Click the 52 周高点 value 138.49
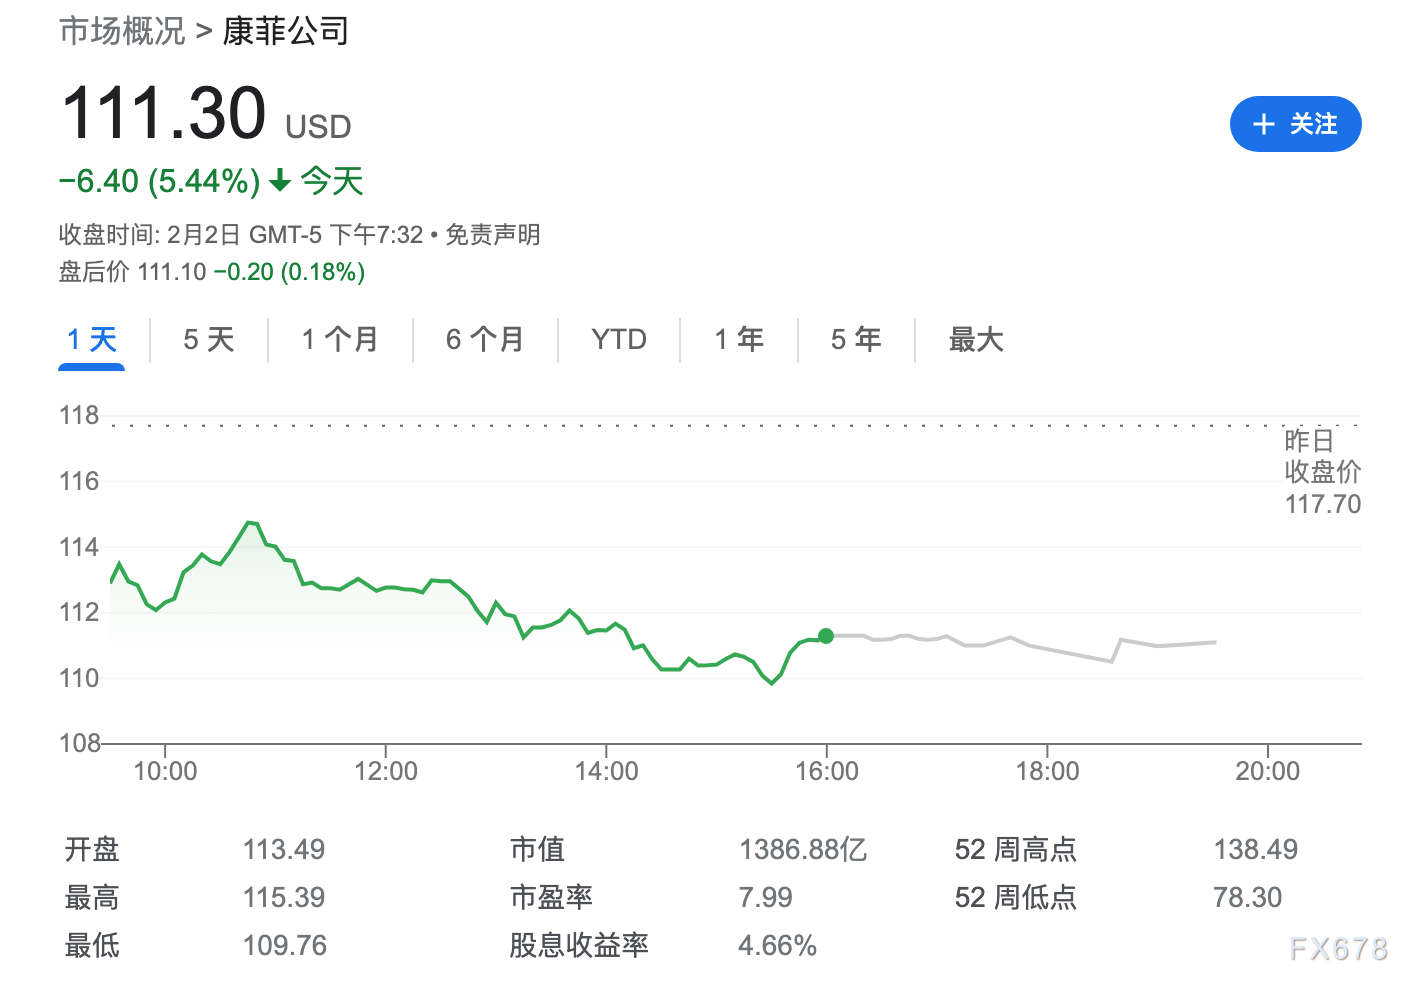The height and width of the screenshot is (984, 1418). click(1255, 850)
